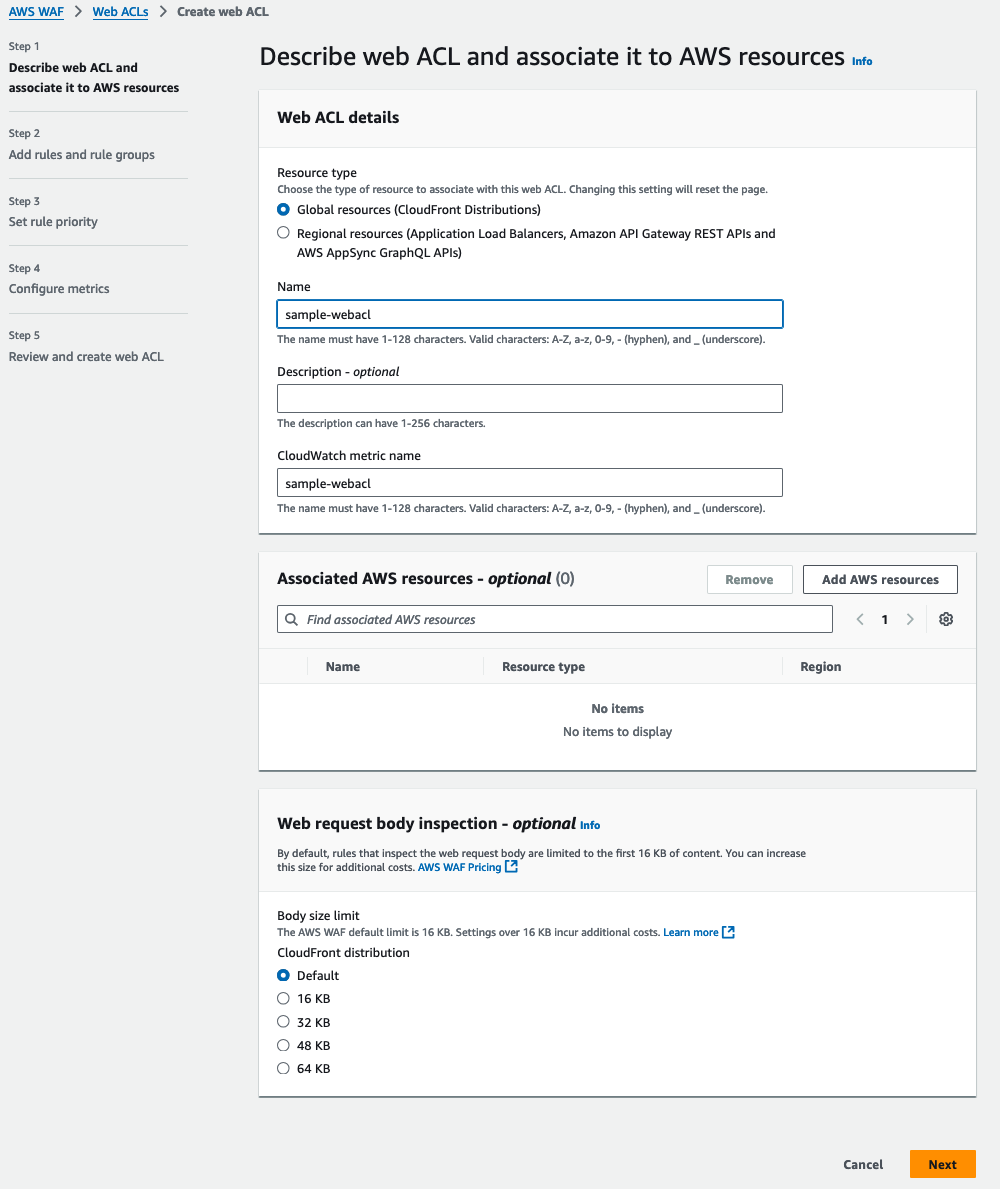This screenshot has width=1000, height=1189.
Task: Click the previous page arrow in pagination
Action: 860,619
